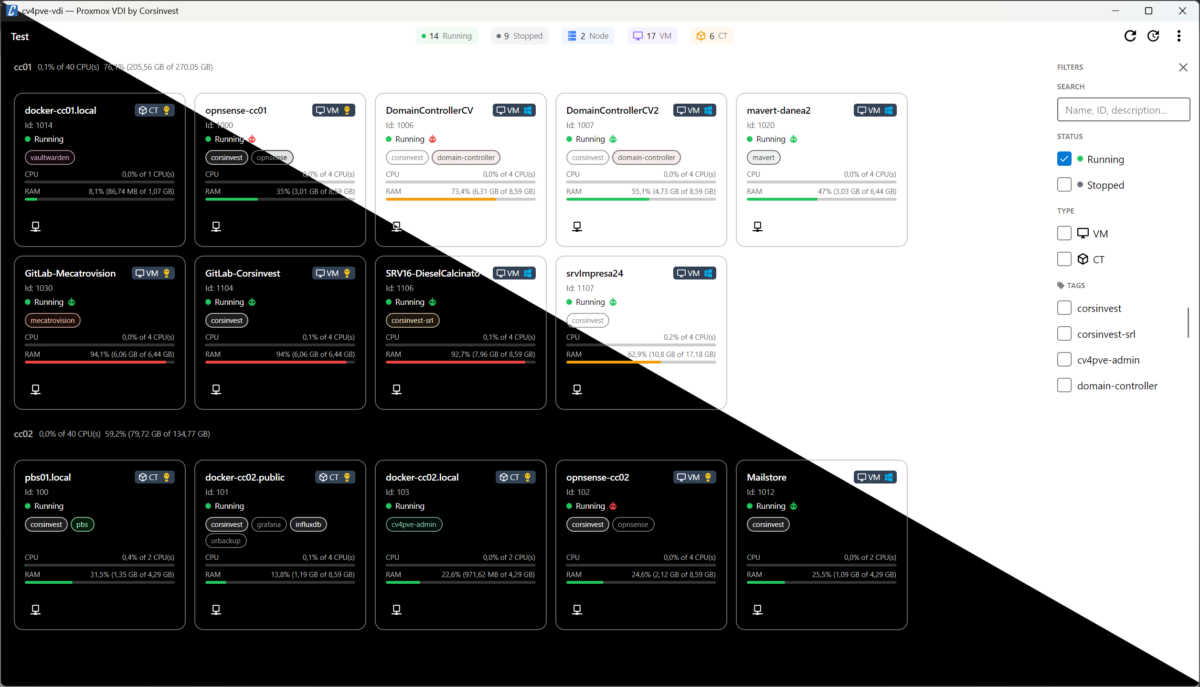
Task: Enable the VM type filter checkbox
Action: click(1064, 233)
